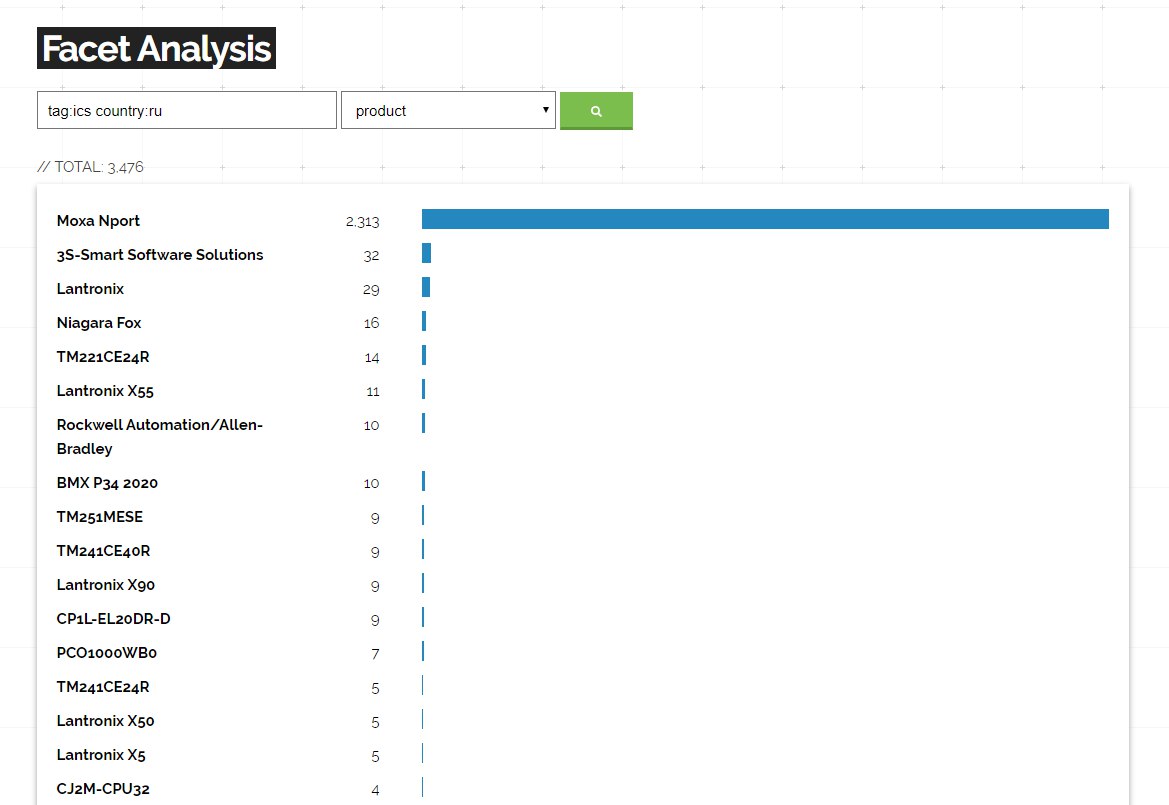The image size is (1169, 805).
Task: Select the Niagara Fox entry
Action: pos(98,323)
